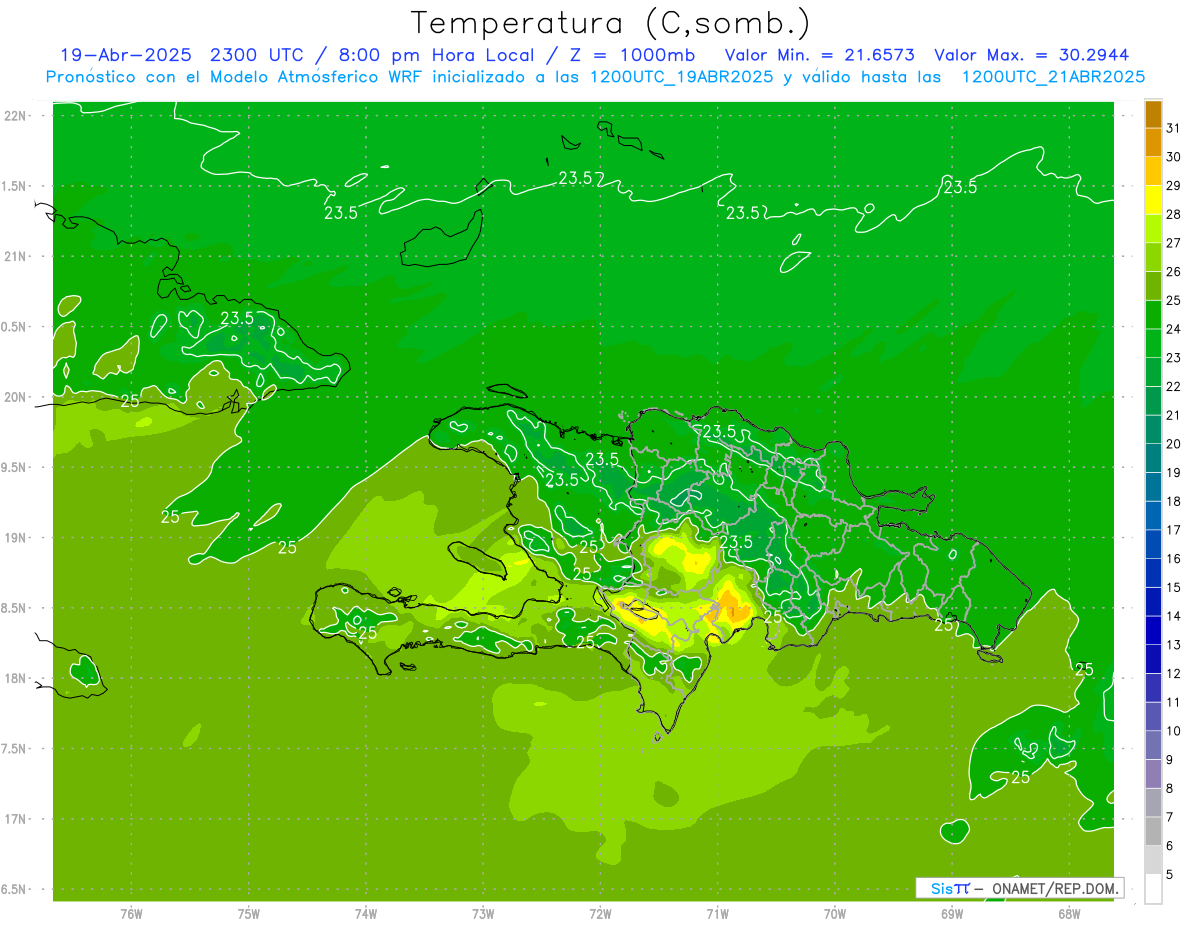Viewport: 1200px width, 927px height.
Task: Click the '21N' latitude axis label
Action: point(16,256)
